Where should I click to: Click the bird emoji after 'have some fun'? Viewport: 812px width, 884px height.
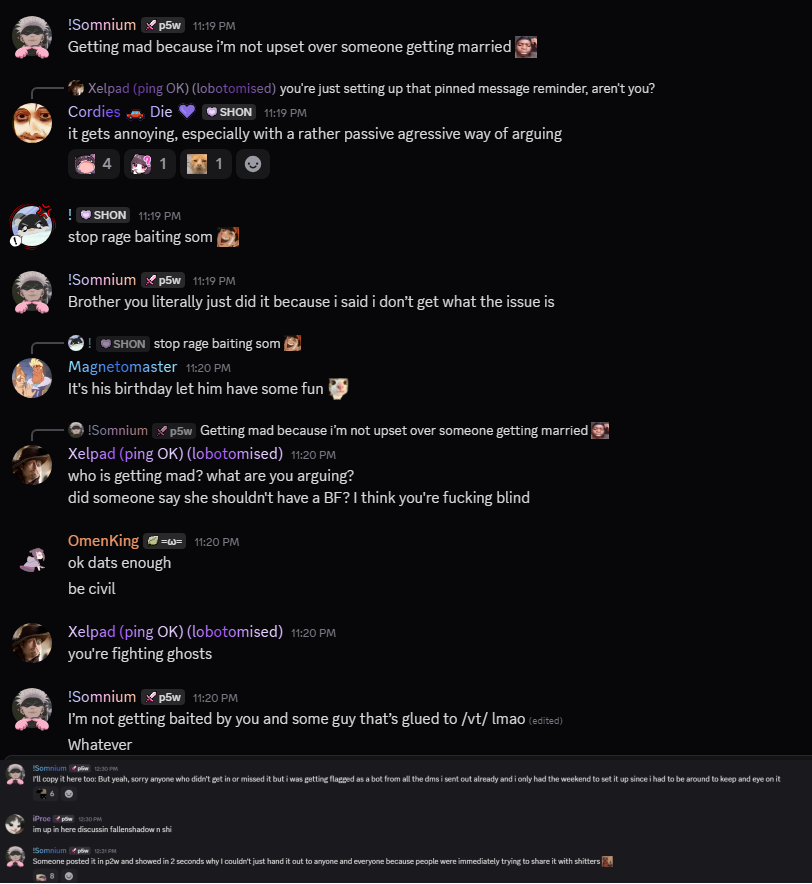click(338, 388)
